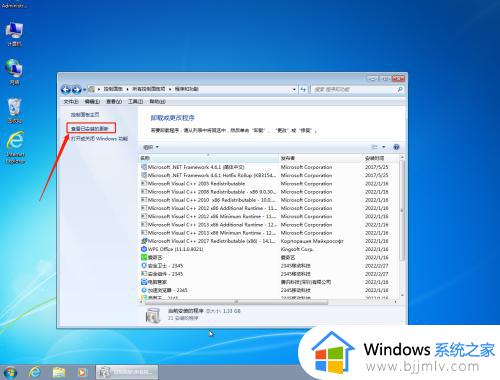
Task: Select Microsoft Visual C++ 2010 x86 Redistributable
Action: click(x=268, y=200)
